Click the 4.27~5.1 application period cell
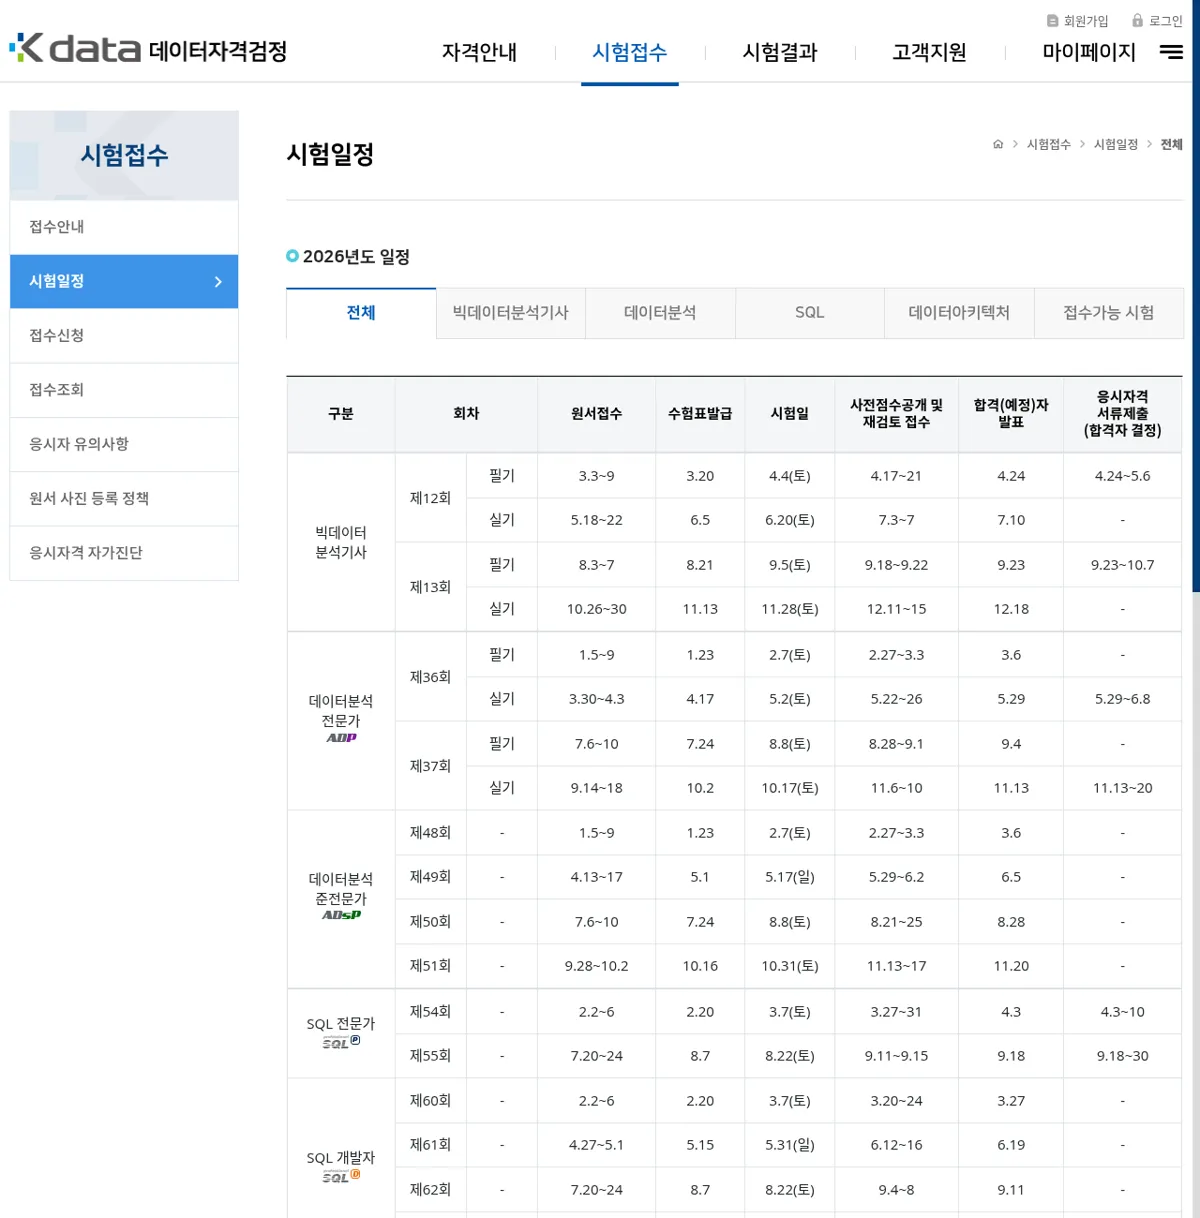 [596, 1145]
